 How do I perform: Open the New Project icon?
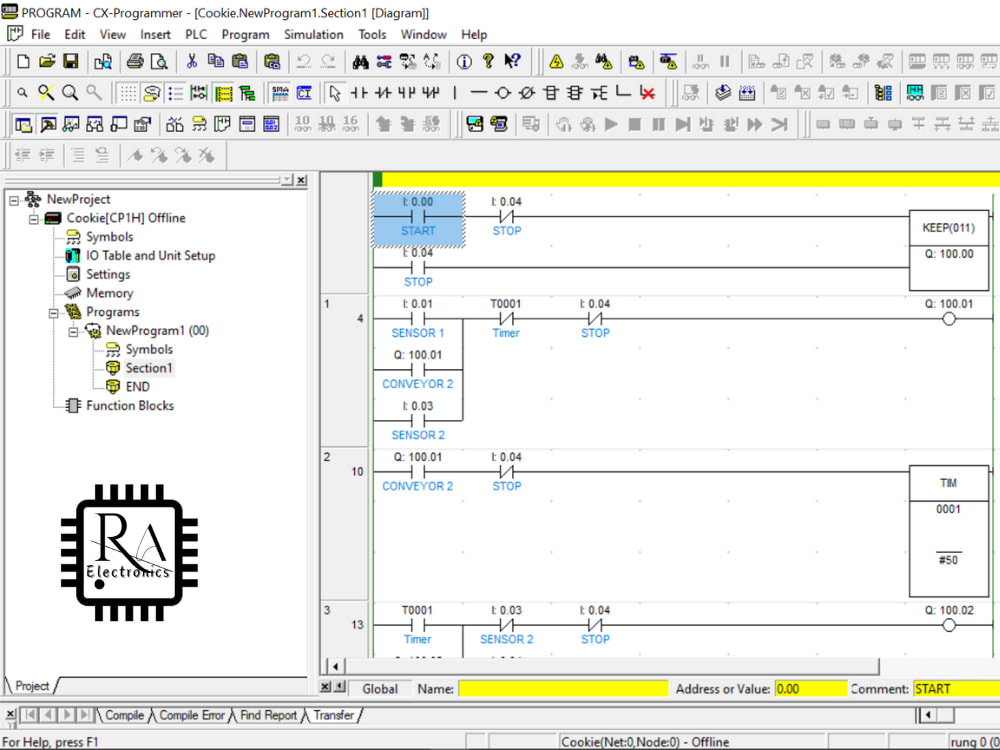click(x=22, y=61)
